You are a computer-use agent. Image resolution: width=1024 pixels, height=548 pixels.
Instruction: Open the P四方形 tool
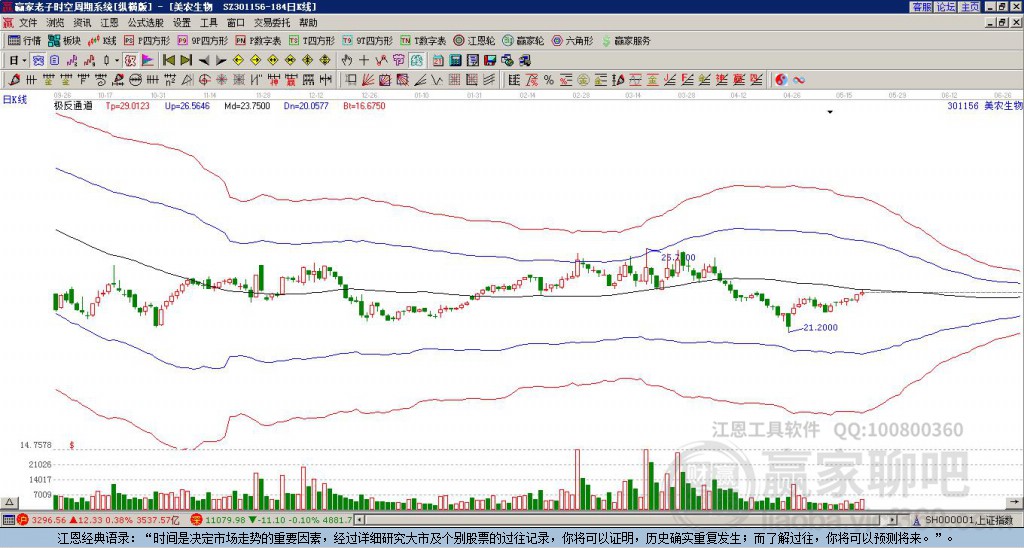coord(147,40)
